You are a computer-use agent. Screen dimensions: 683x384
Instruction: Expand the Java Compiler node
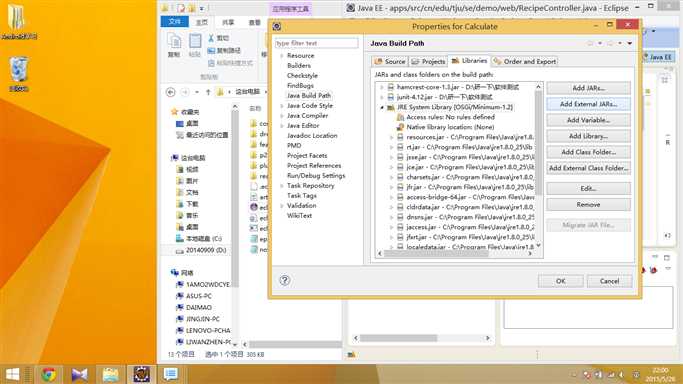pos(282,116)
